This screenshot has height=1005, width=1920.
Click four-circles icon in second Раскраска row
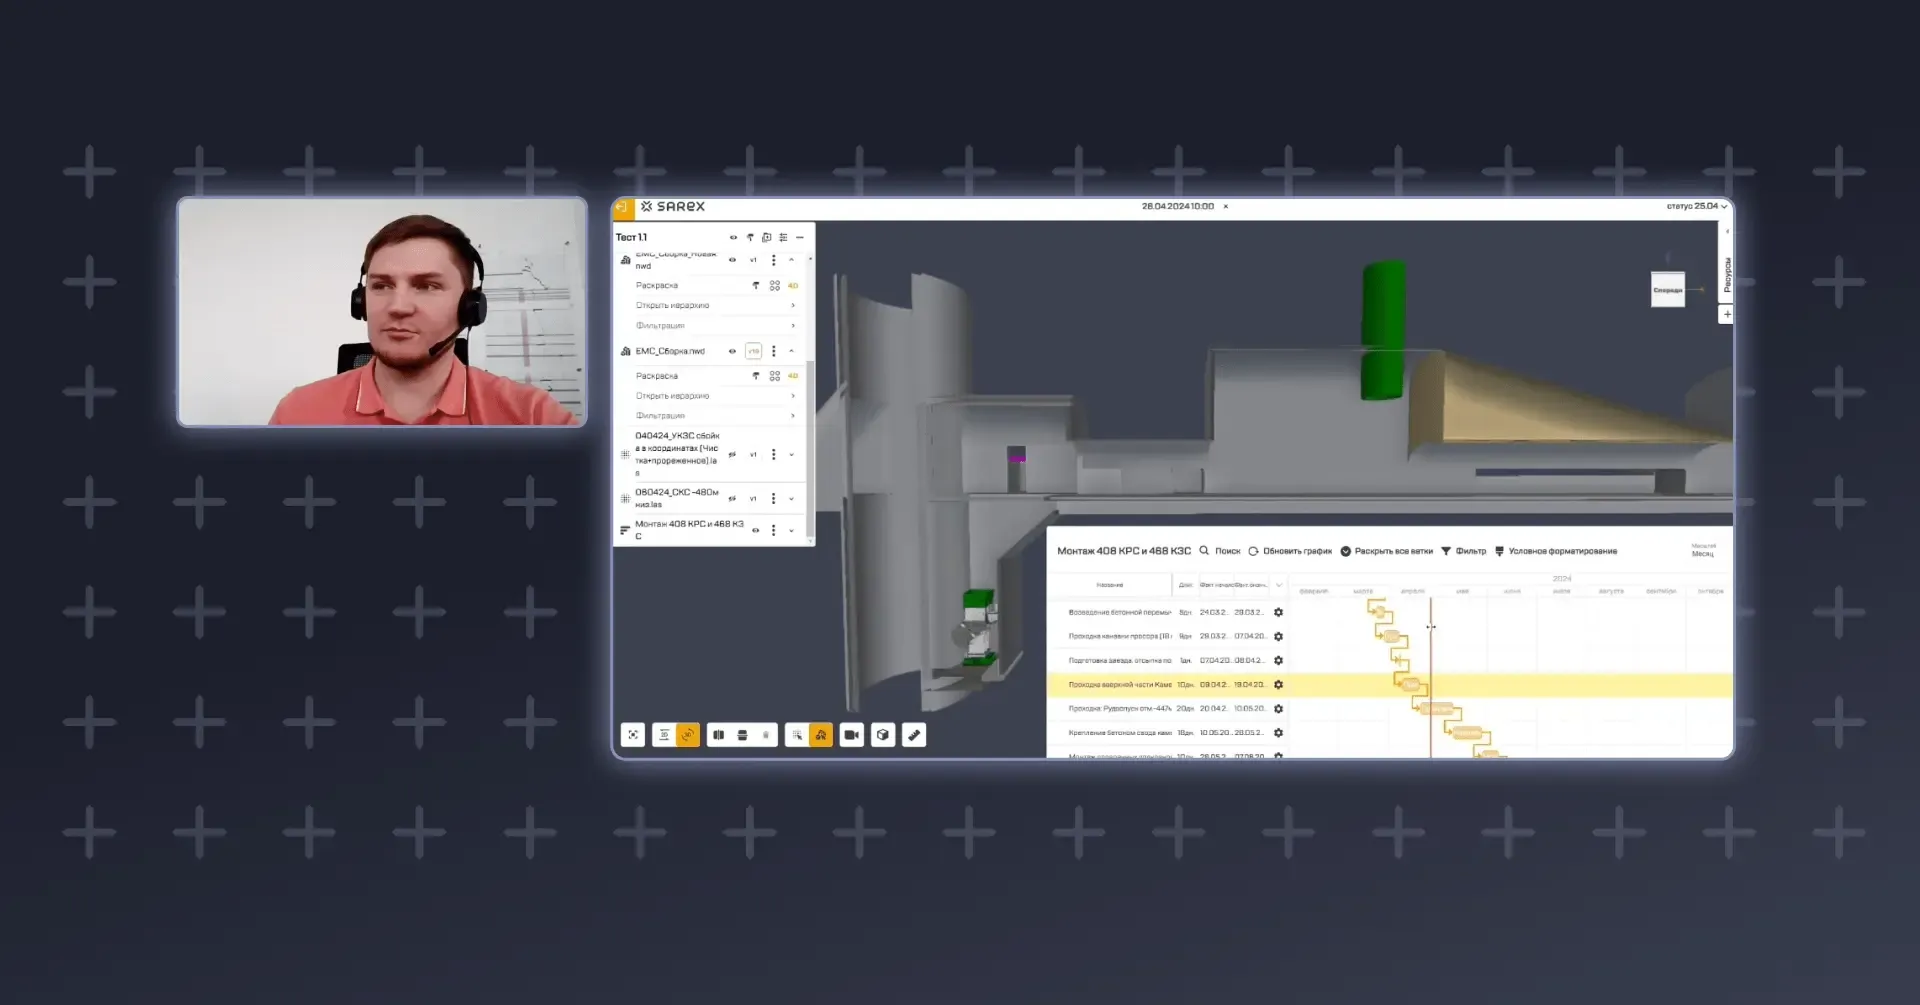tap(775, 376)
